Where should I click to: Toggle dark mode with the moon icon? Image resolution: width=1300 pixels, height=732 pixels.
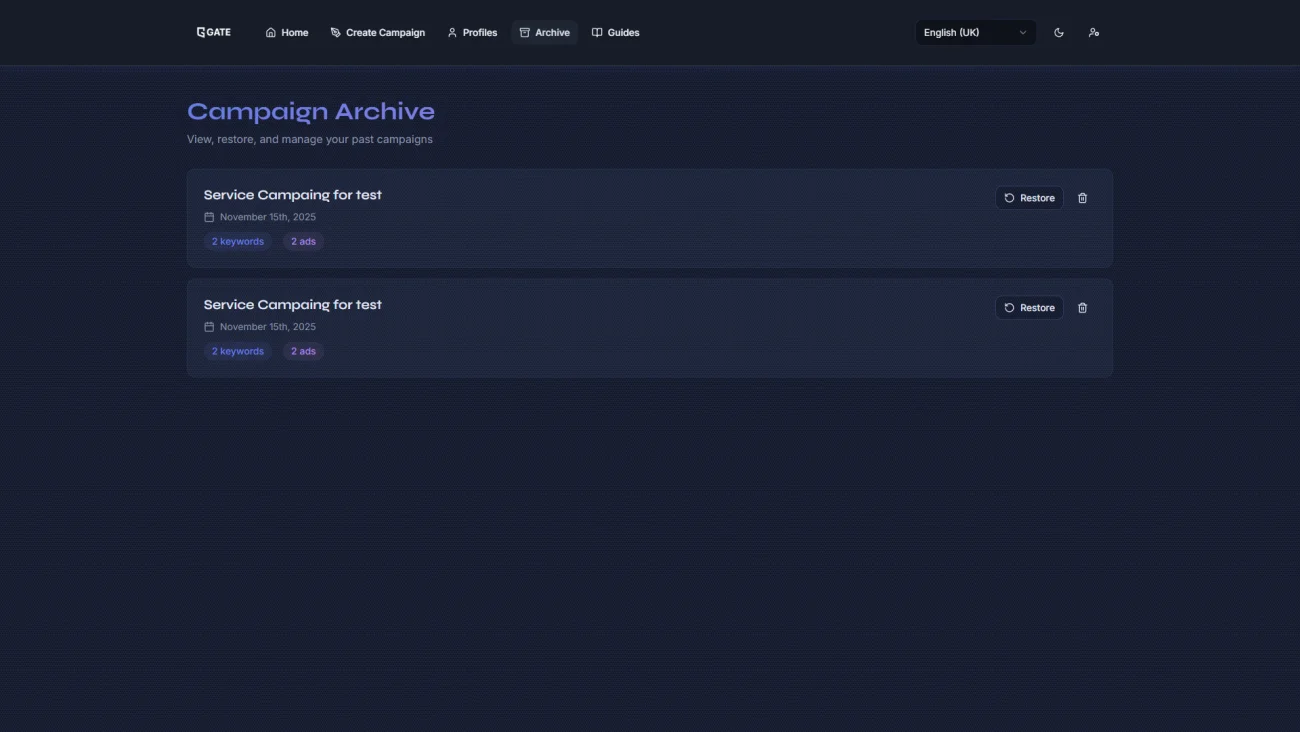pos(1058,32)
